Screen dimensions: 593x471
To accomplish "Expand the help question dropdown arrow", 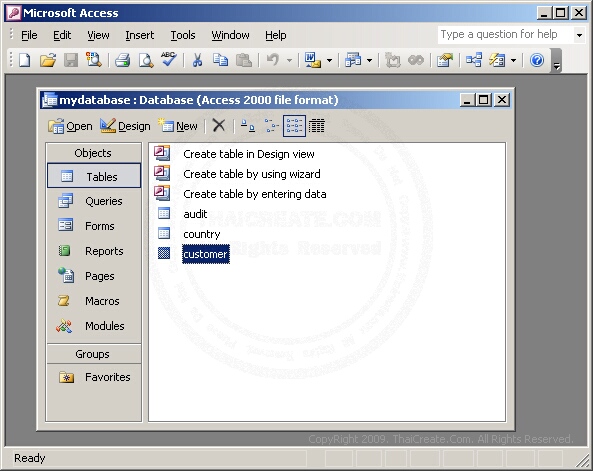I will pos(579,35).
